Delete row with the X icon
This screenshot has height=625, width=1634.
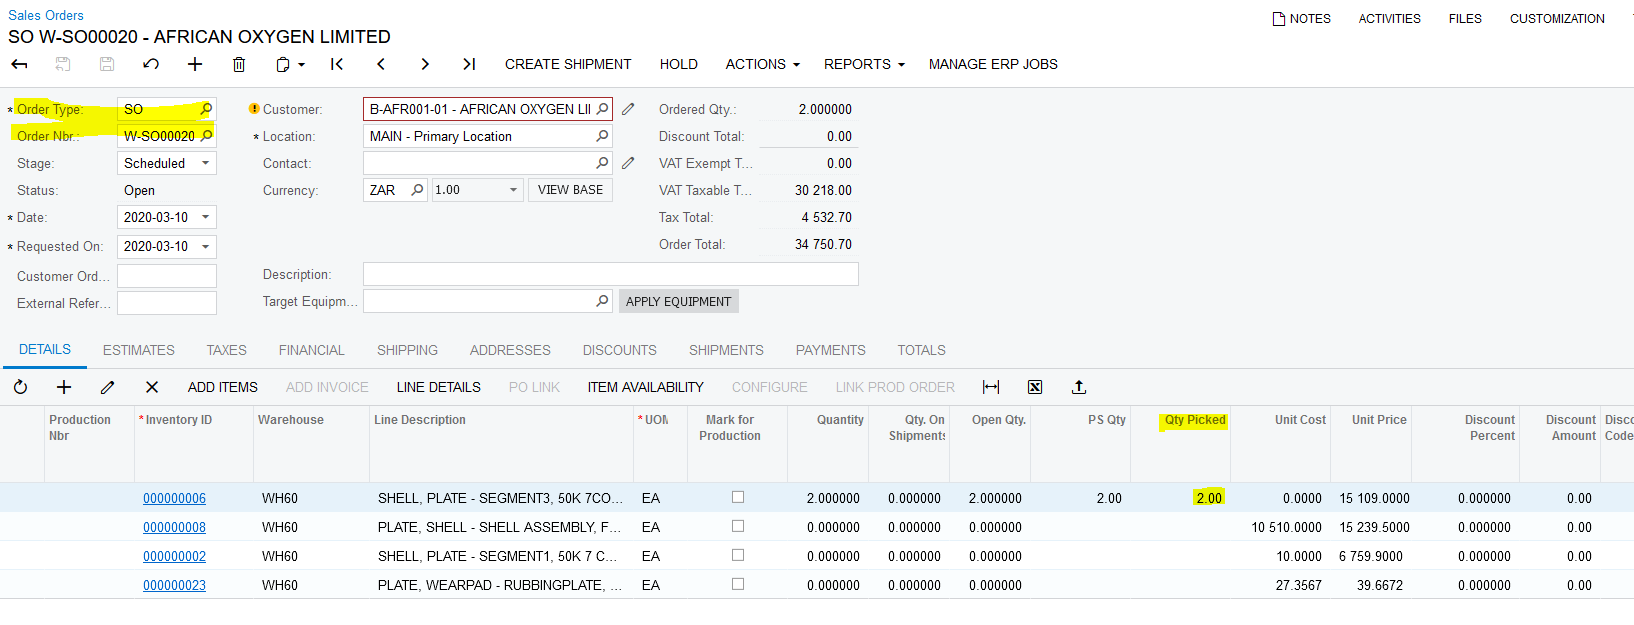pyautogui.click(x=152, y=387)
